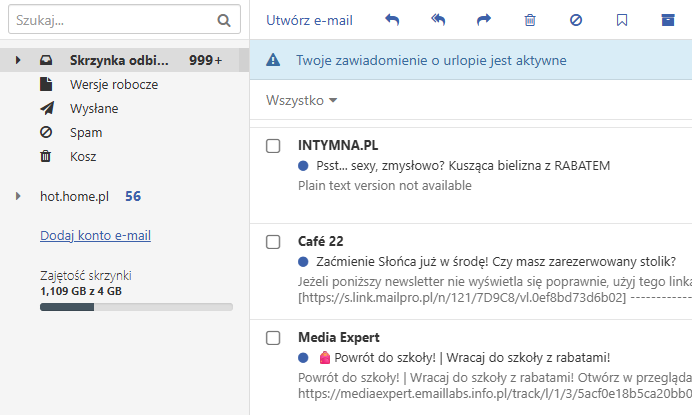This screenshot has height=415, width=692.
Task: Click the Reply arrow icon
Action: pos(392,20)
